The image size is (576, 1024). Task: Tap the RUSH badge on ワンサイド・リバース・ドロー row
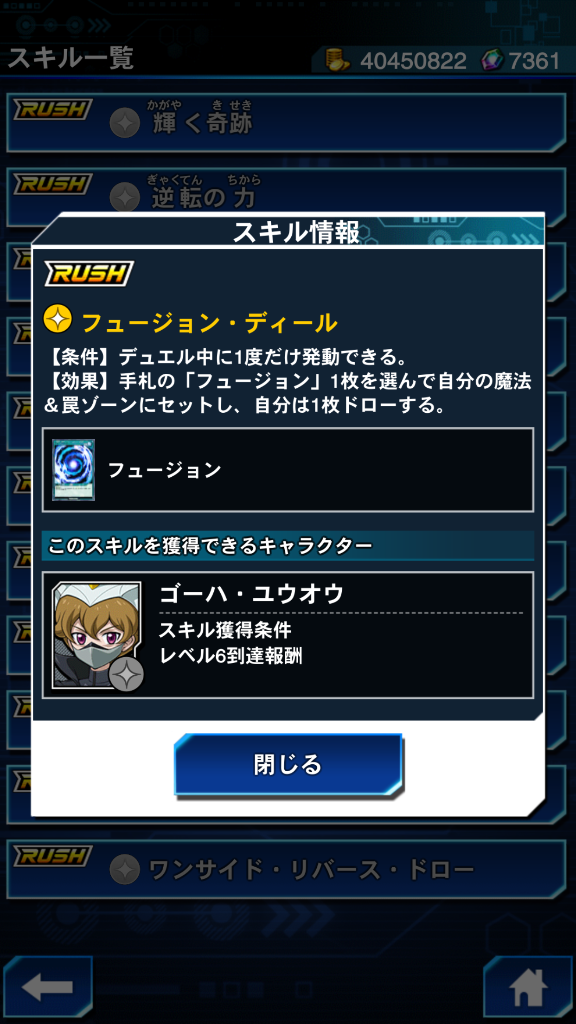(53, 856)
